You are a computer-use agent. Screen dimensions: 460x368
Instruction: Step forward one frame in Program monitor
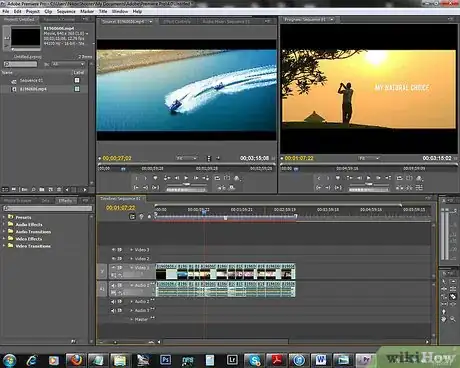coord(378,178)
